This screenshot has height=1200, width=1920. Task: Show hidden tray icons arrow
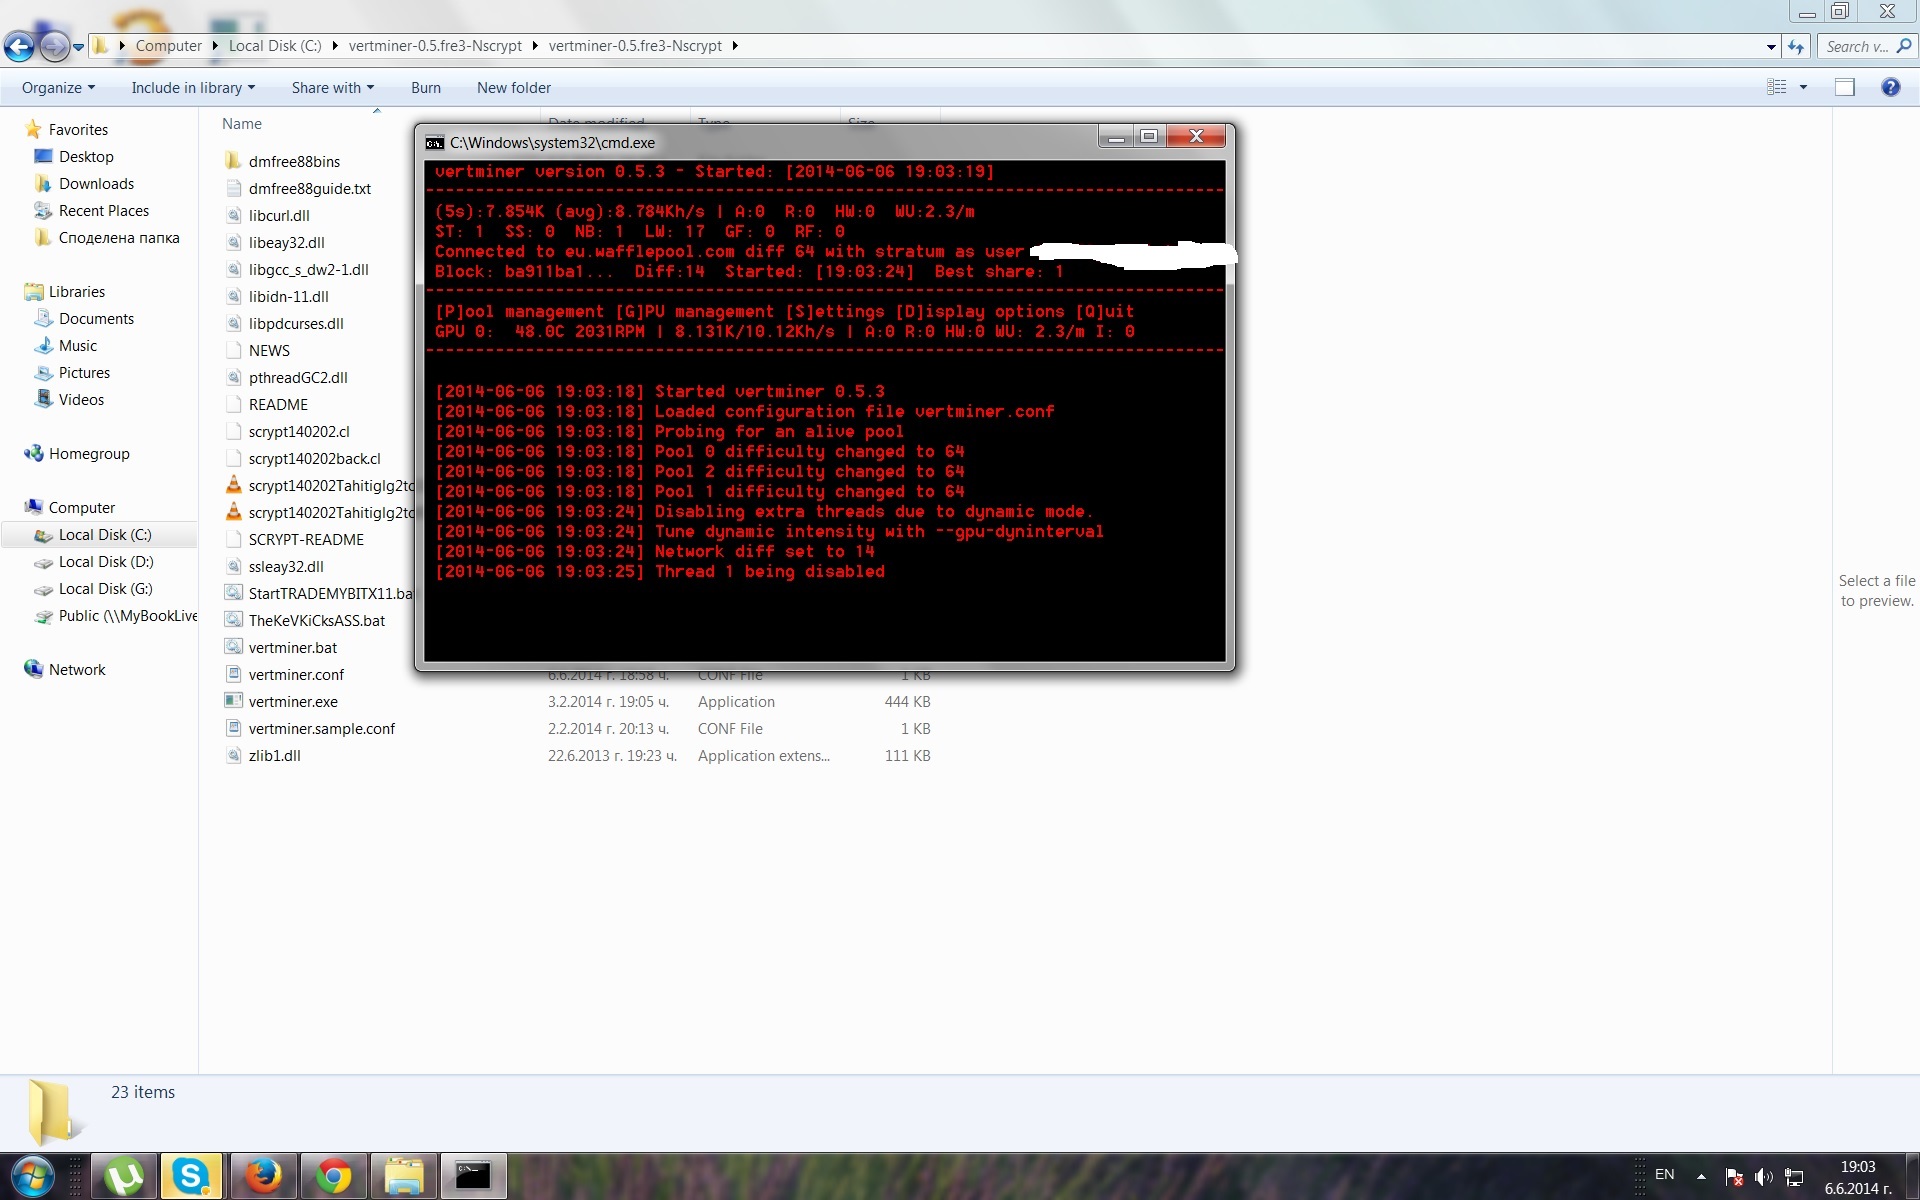(1701, 1177)
